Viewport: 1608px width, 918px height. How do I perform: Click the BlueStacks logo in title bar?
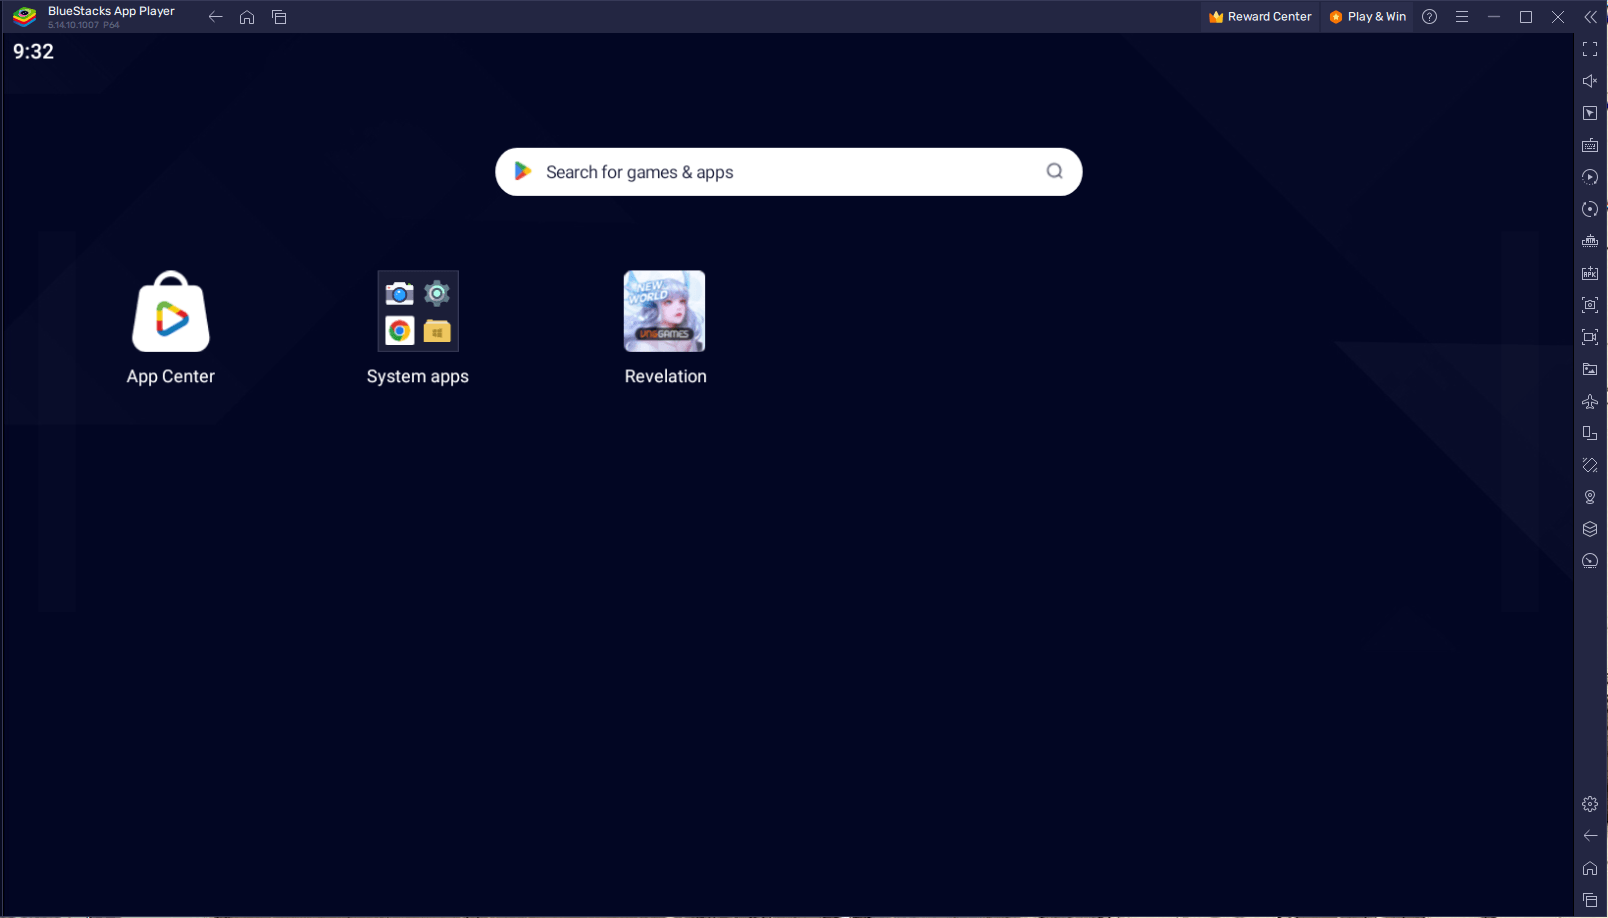pos(25,17)
